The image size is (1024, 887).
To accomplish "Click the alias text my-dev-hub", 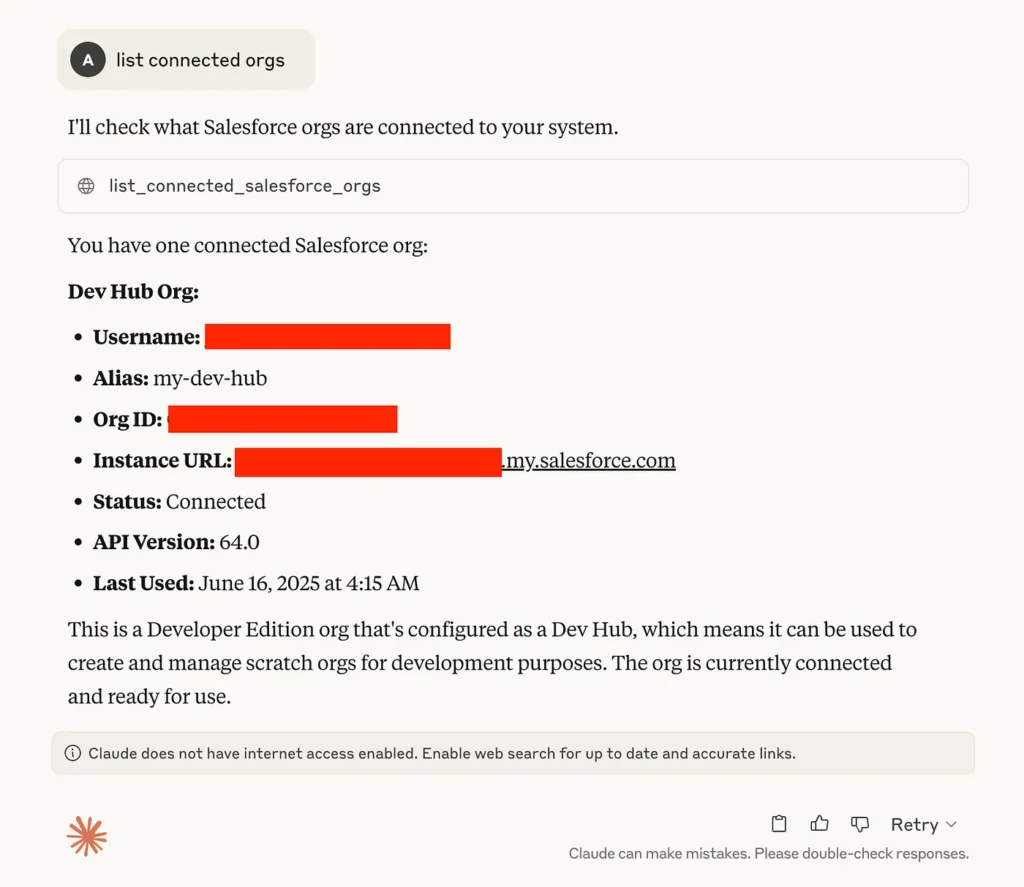I will 210,378.
